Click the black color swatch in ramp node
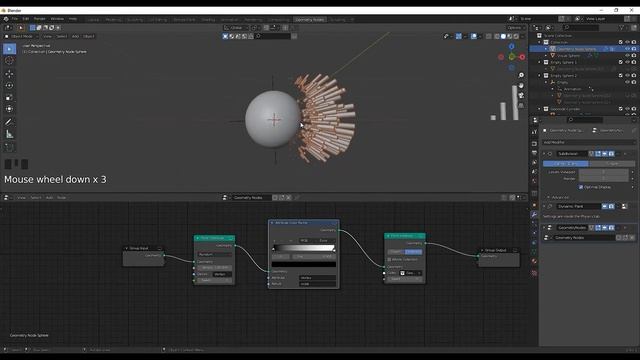Screen dimensions: 640x360 304,264
